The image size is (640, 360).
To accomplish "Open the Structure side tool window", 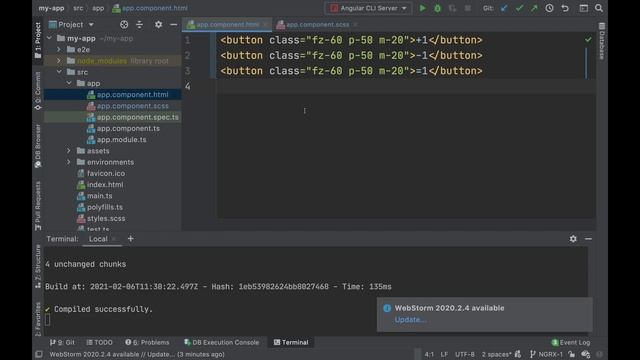I will pos(38,267).
